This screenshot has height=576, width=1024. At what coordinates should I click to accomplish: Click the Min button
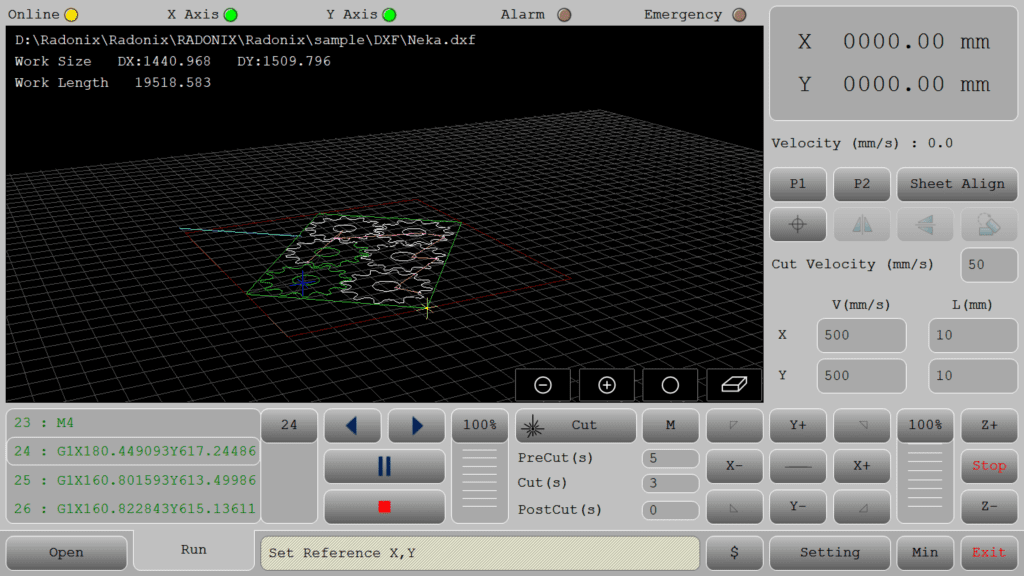click(x=925, y=552)
